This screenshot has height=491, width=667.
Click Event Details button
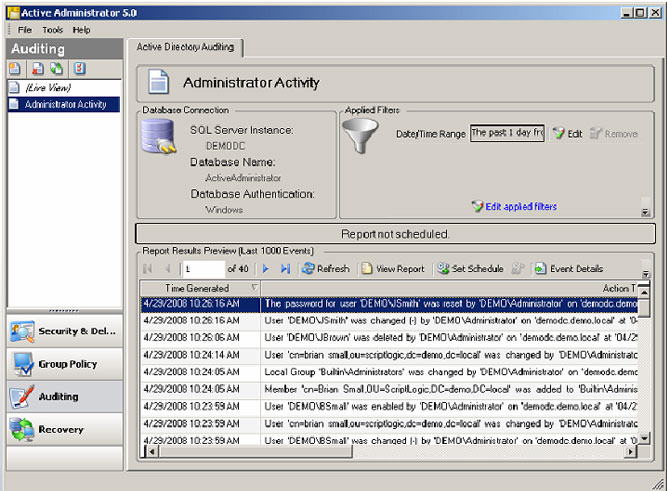pos(569,268)
